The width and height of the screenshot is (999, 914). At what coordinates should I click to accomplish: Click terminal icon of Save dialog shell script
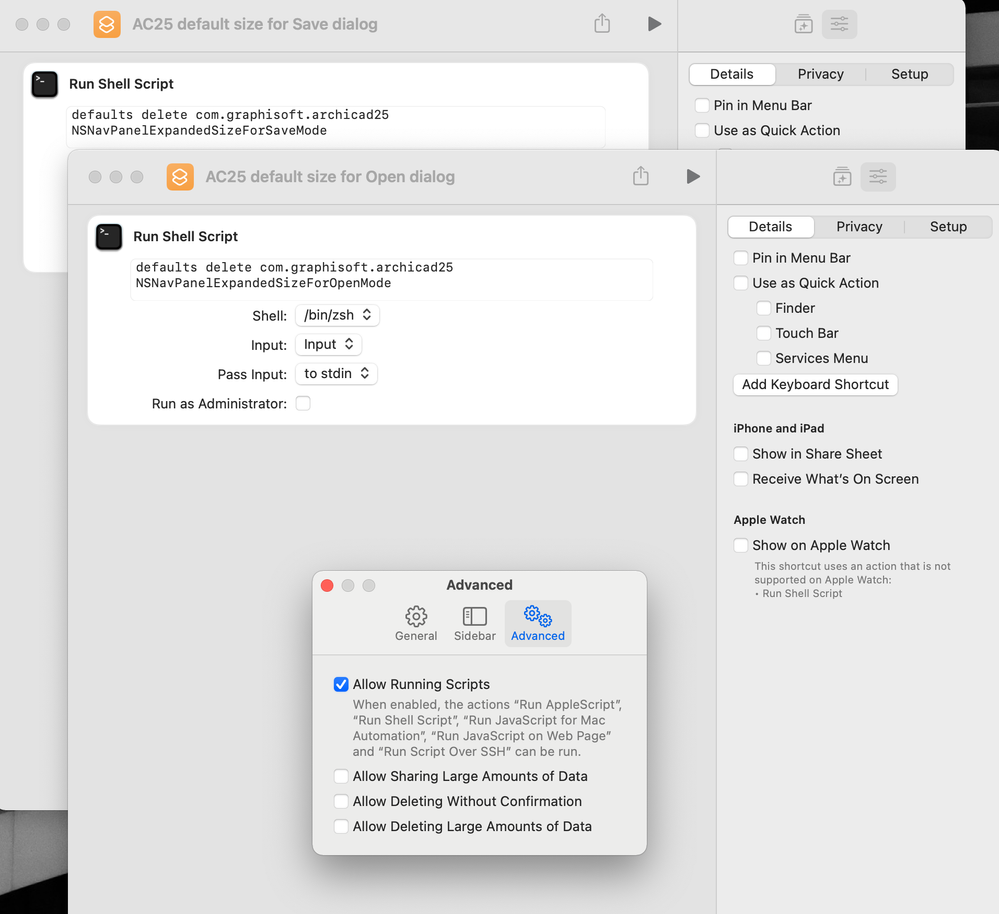point(45,84)
